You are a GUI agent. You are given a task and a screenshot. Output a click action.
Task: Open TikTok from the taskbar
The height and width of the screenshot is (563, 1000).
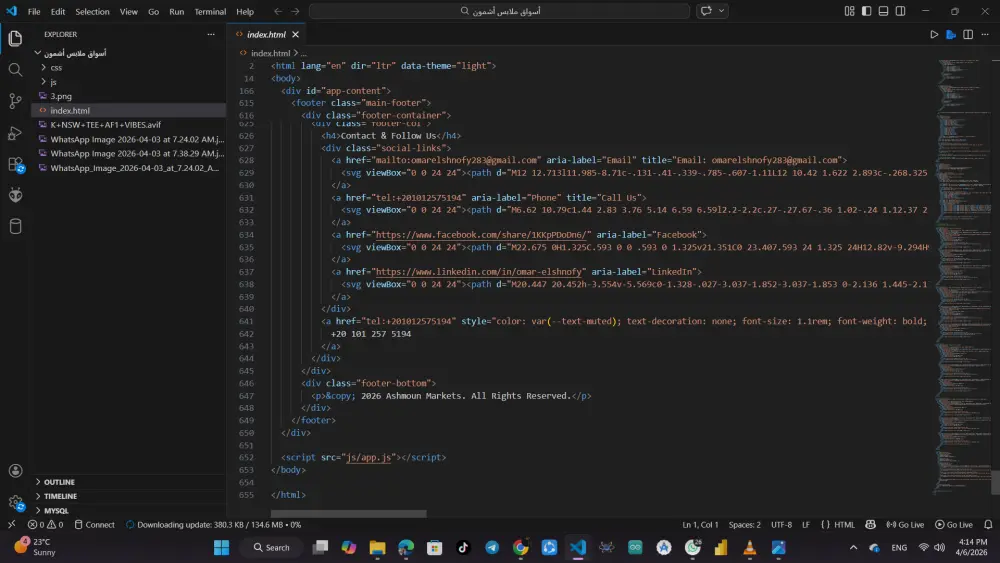coord(463,547)
